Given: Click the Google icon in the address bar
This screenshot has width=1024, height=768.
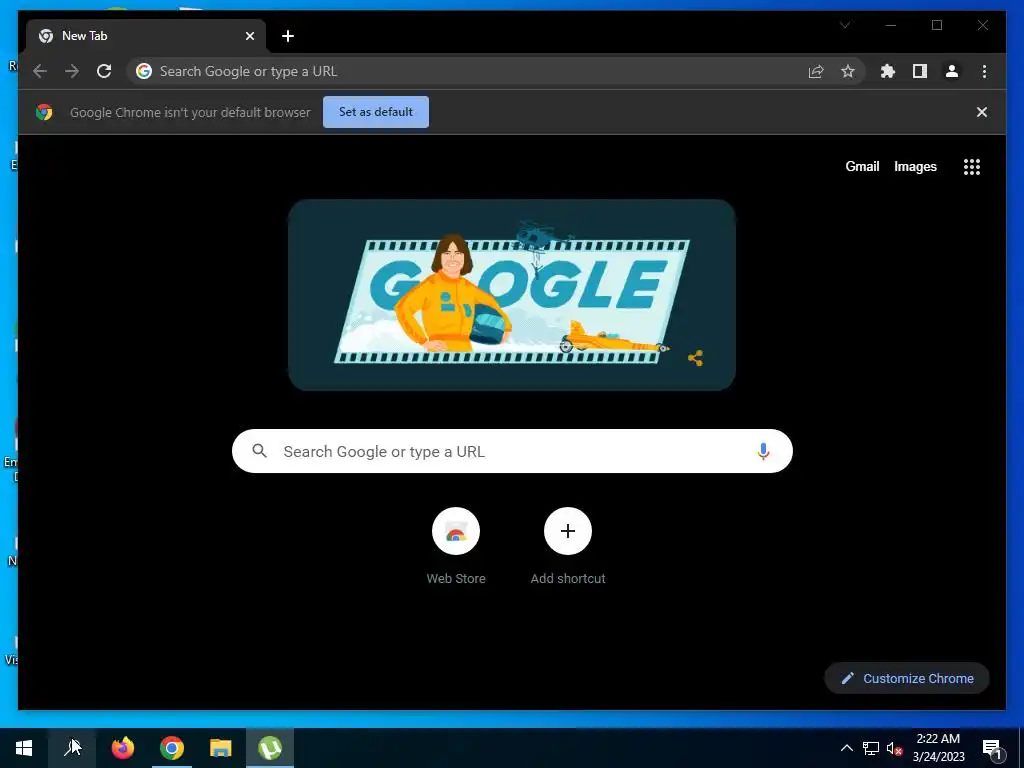Looking at the screenshot, I should 144,71.
